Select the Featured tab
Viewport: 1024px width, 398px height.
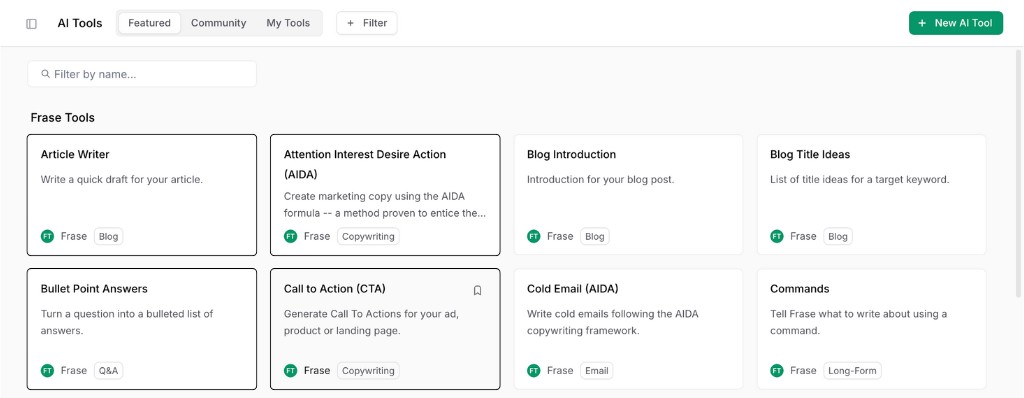pos(149,23)
